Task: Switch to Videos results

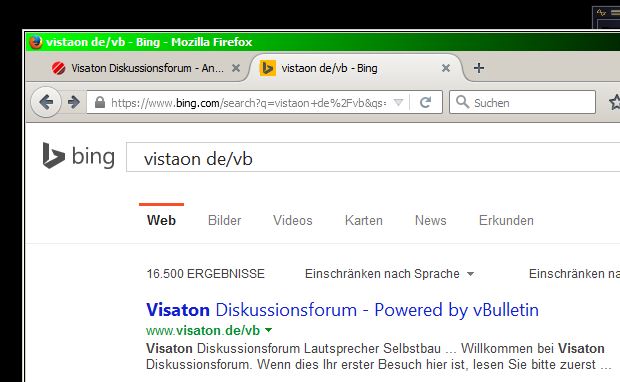Action: point(293,220)
